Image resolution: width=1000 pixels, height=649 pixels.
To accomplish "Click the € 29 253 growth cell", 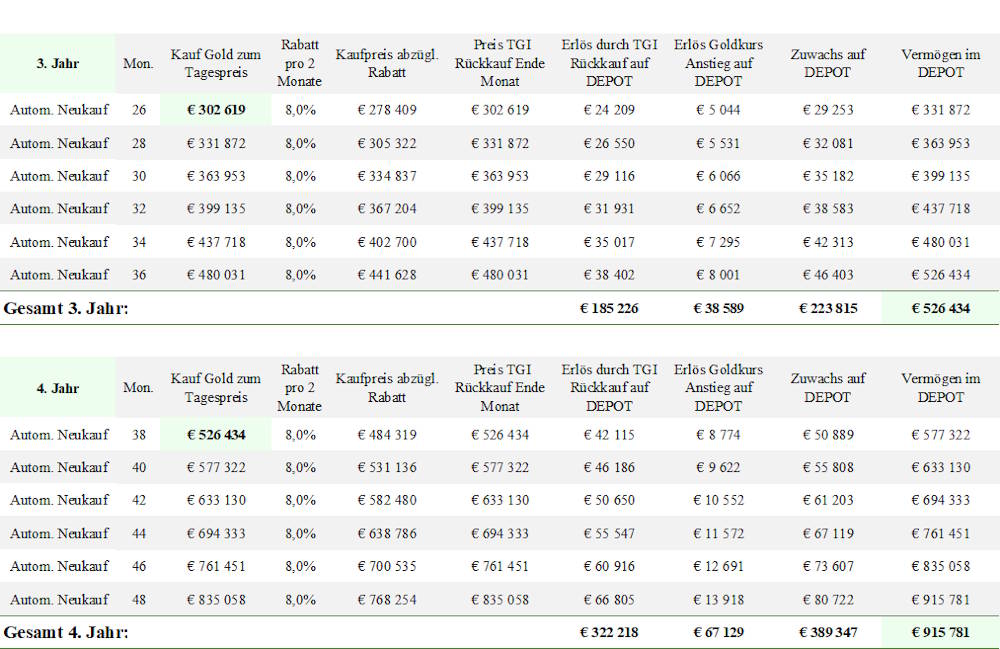I will [x=828, y=110].
